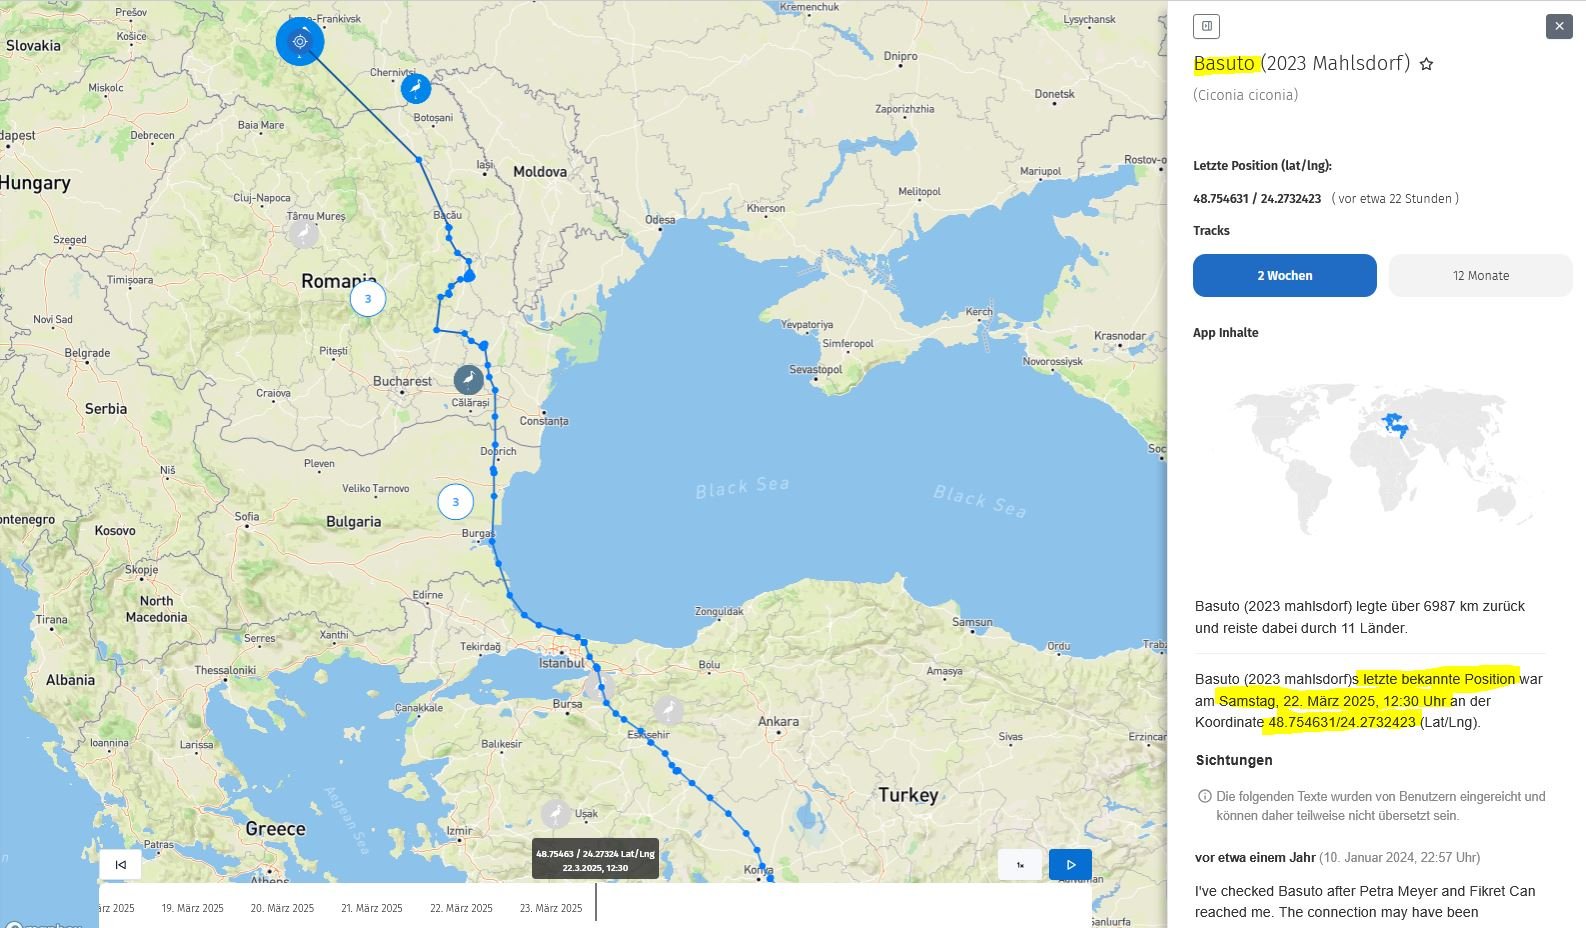Click info icon beside Sichtungen notice

(x=1204, y=797)
